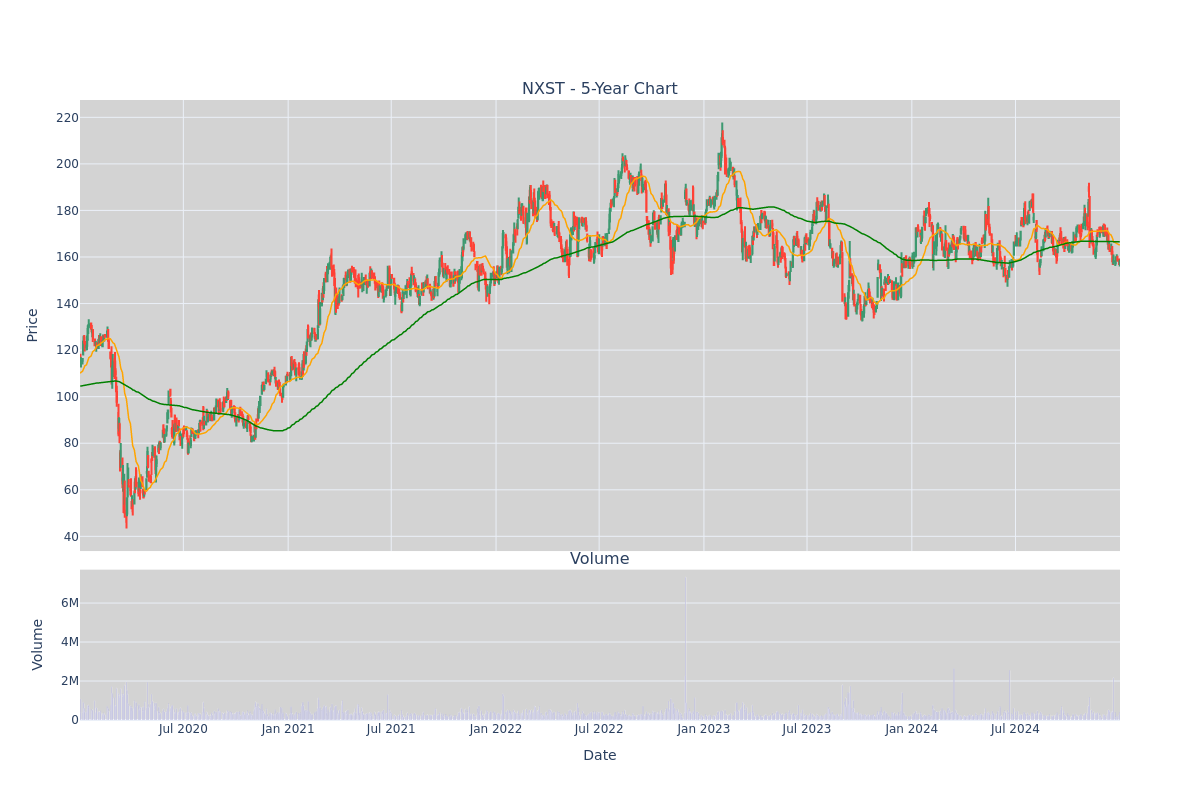Viewport: 1200px width, 800px height.
Task: Click the 120 price axis label
Action: pos(67,350)
